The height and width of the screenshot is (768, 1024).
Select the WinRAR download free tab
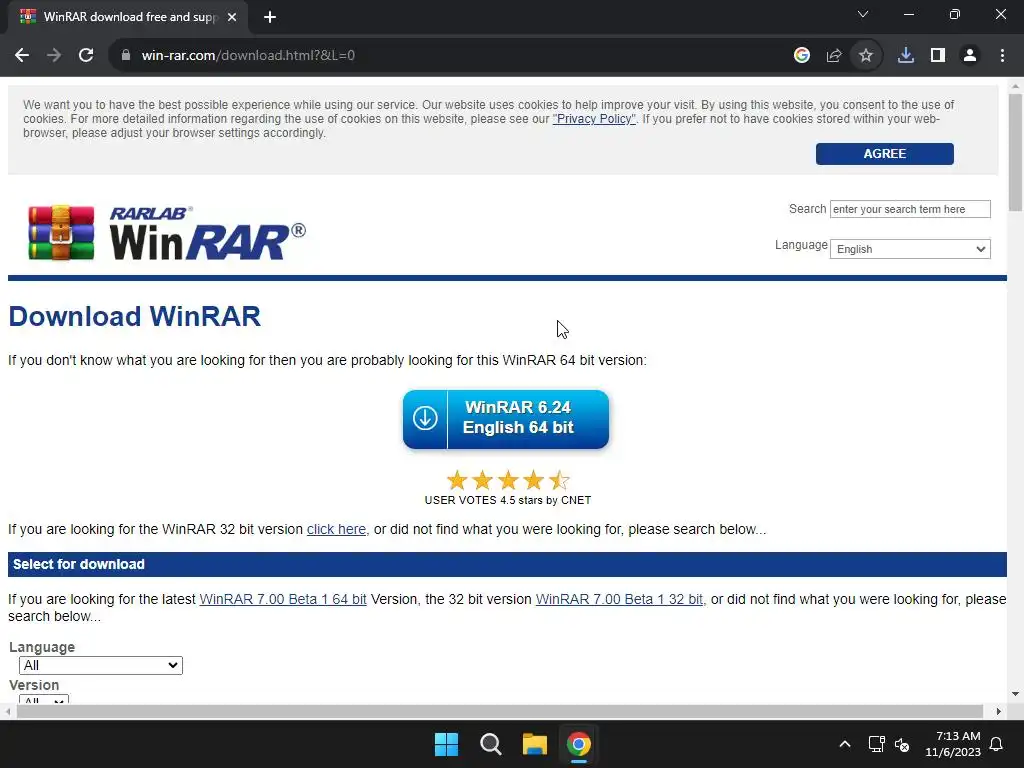point(127,17)
